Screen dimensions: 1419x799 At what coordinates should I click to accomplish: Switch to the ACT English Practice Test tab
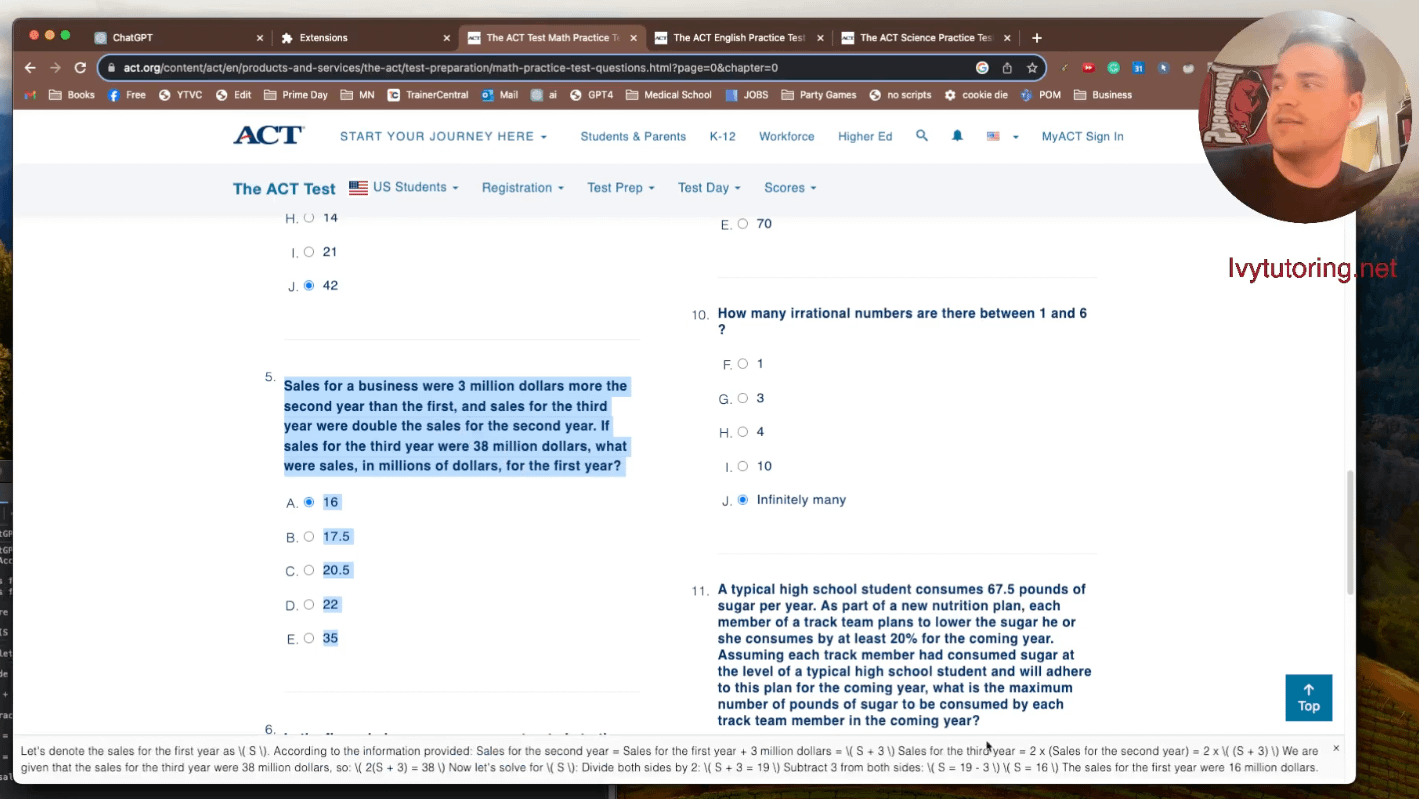[x=738, y=38]
